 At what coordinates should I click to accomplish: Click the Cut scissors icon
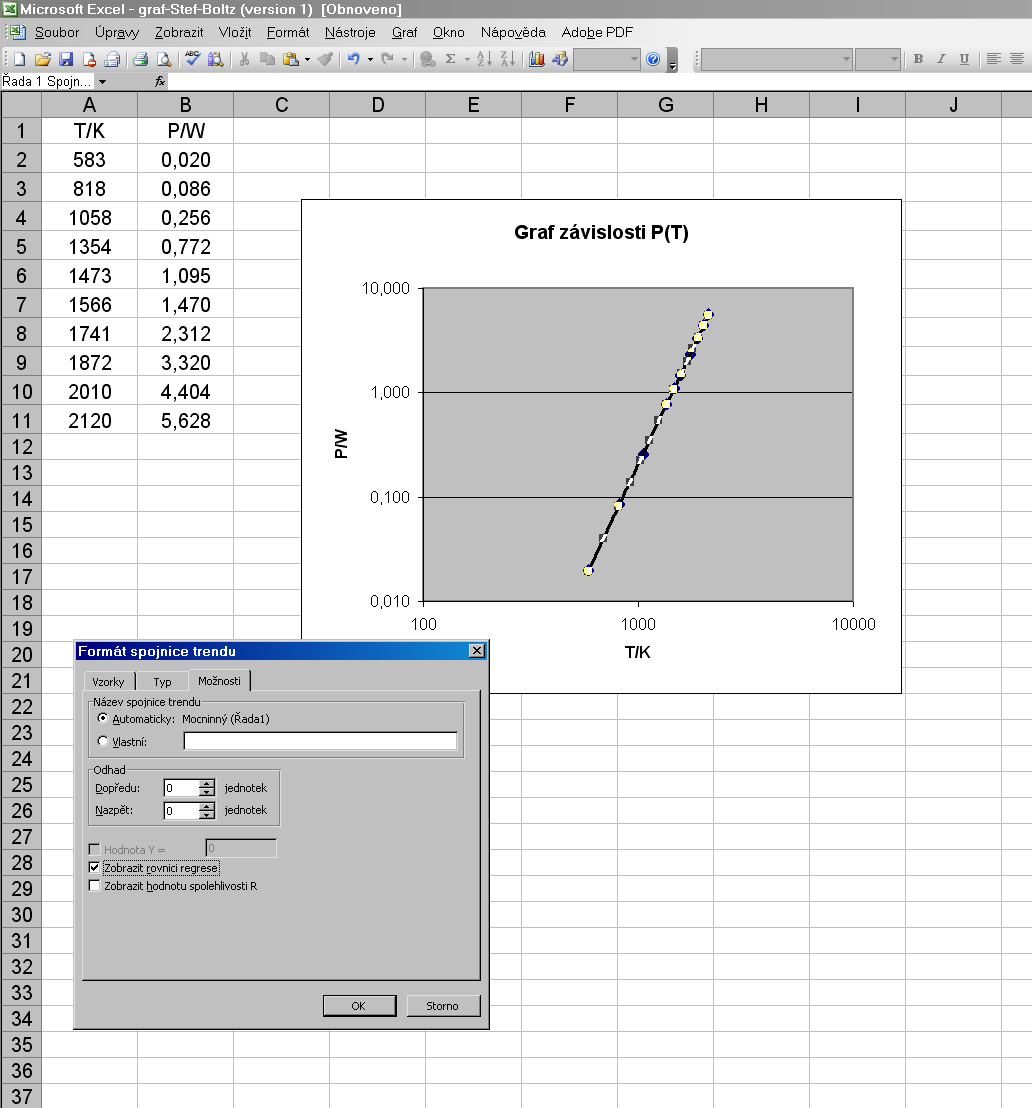pyautogui.click(x=244, y=59)
